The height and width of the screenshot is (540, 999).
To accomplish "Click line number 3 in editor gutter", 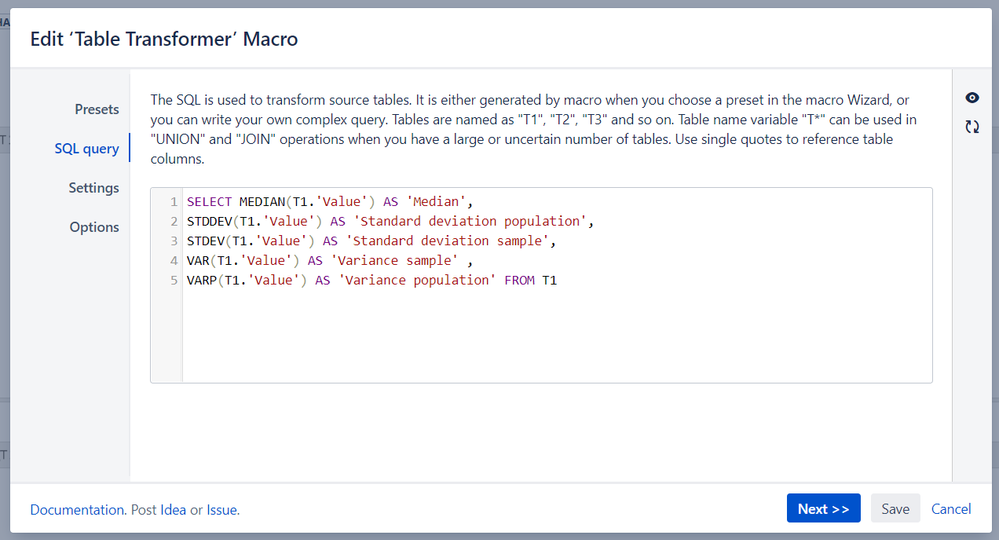I will click(174, 241).
